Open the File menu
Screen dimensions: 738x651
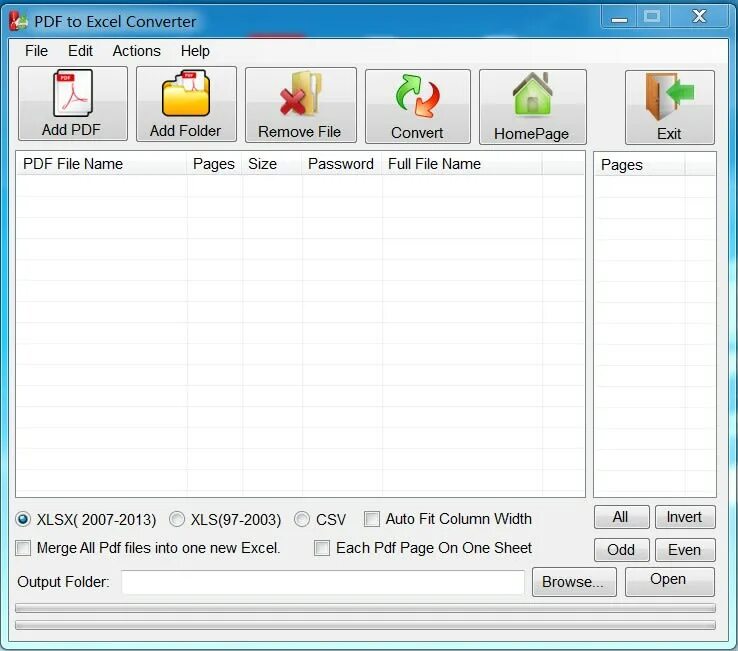[x=37, y=51]
